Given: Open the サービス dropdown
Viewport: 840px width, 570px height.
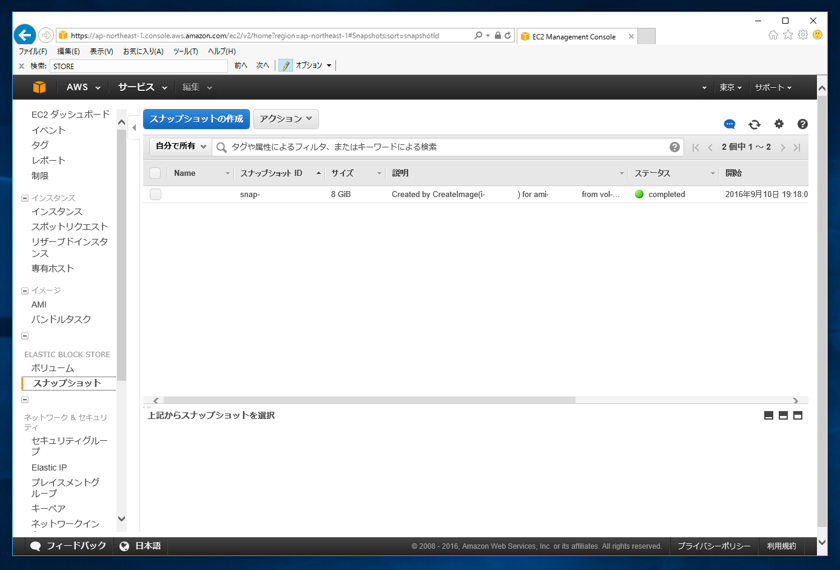Looking at the screenshot, I should [x=142, y=87].
